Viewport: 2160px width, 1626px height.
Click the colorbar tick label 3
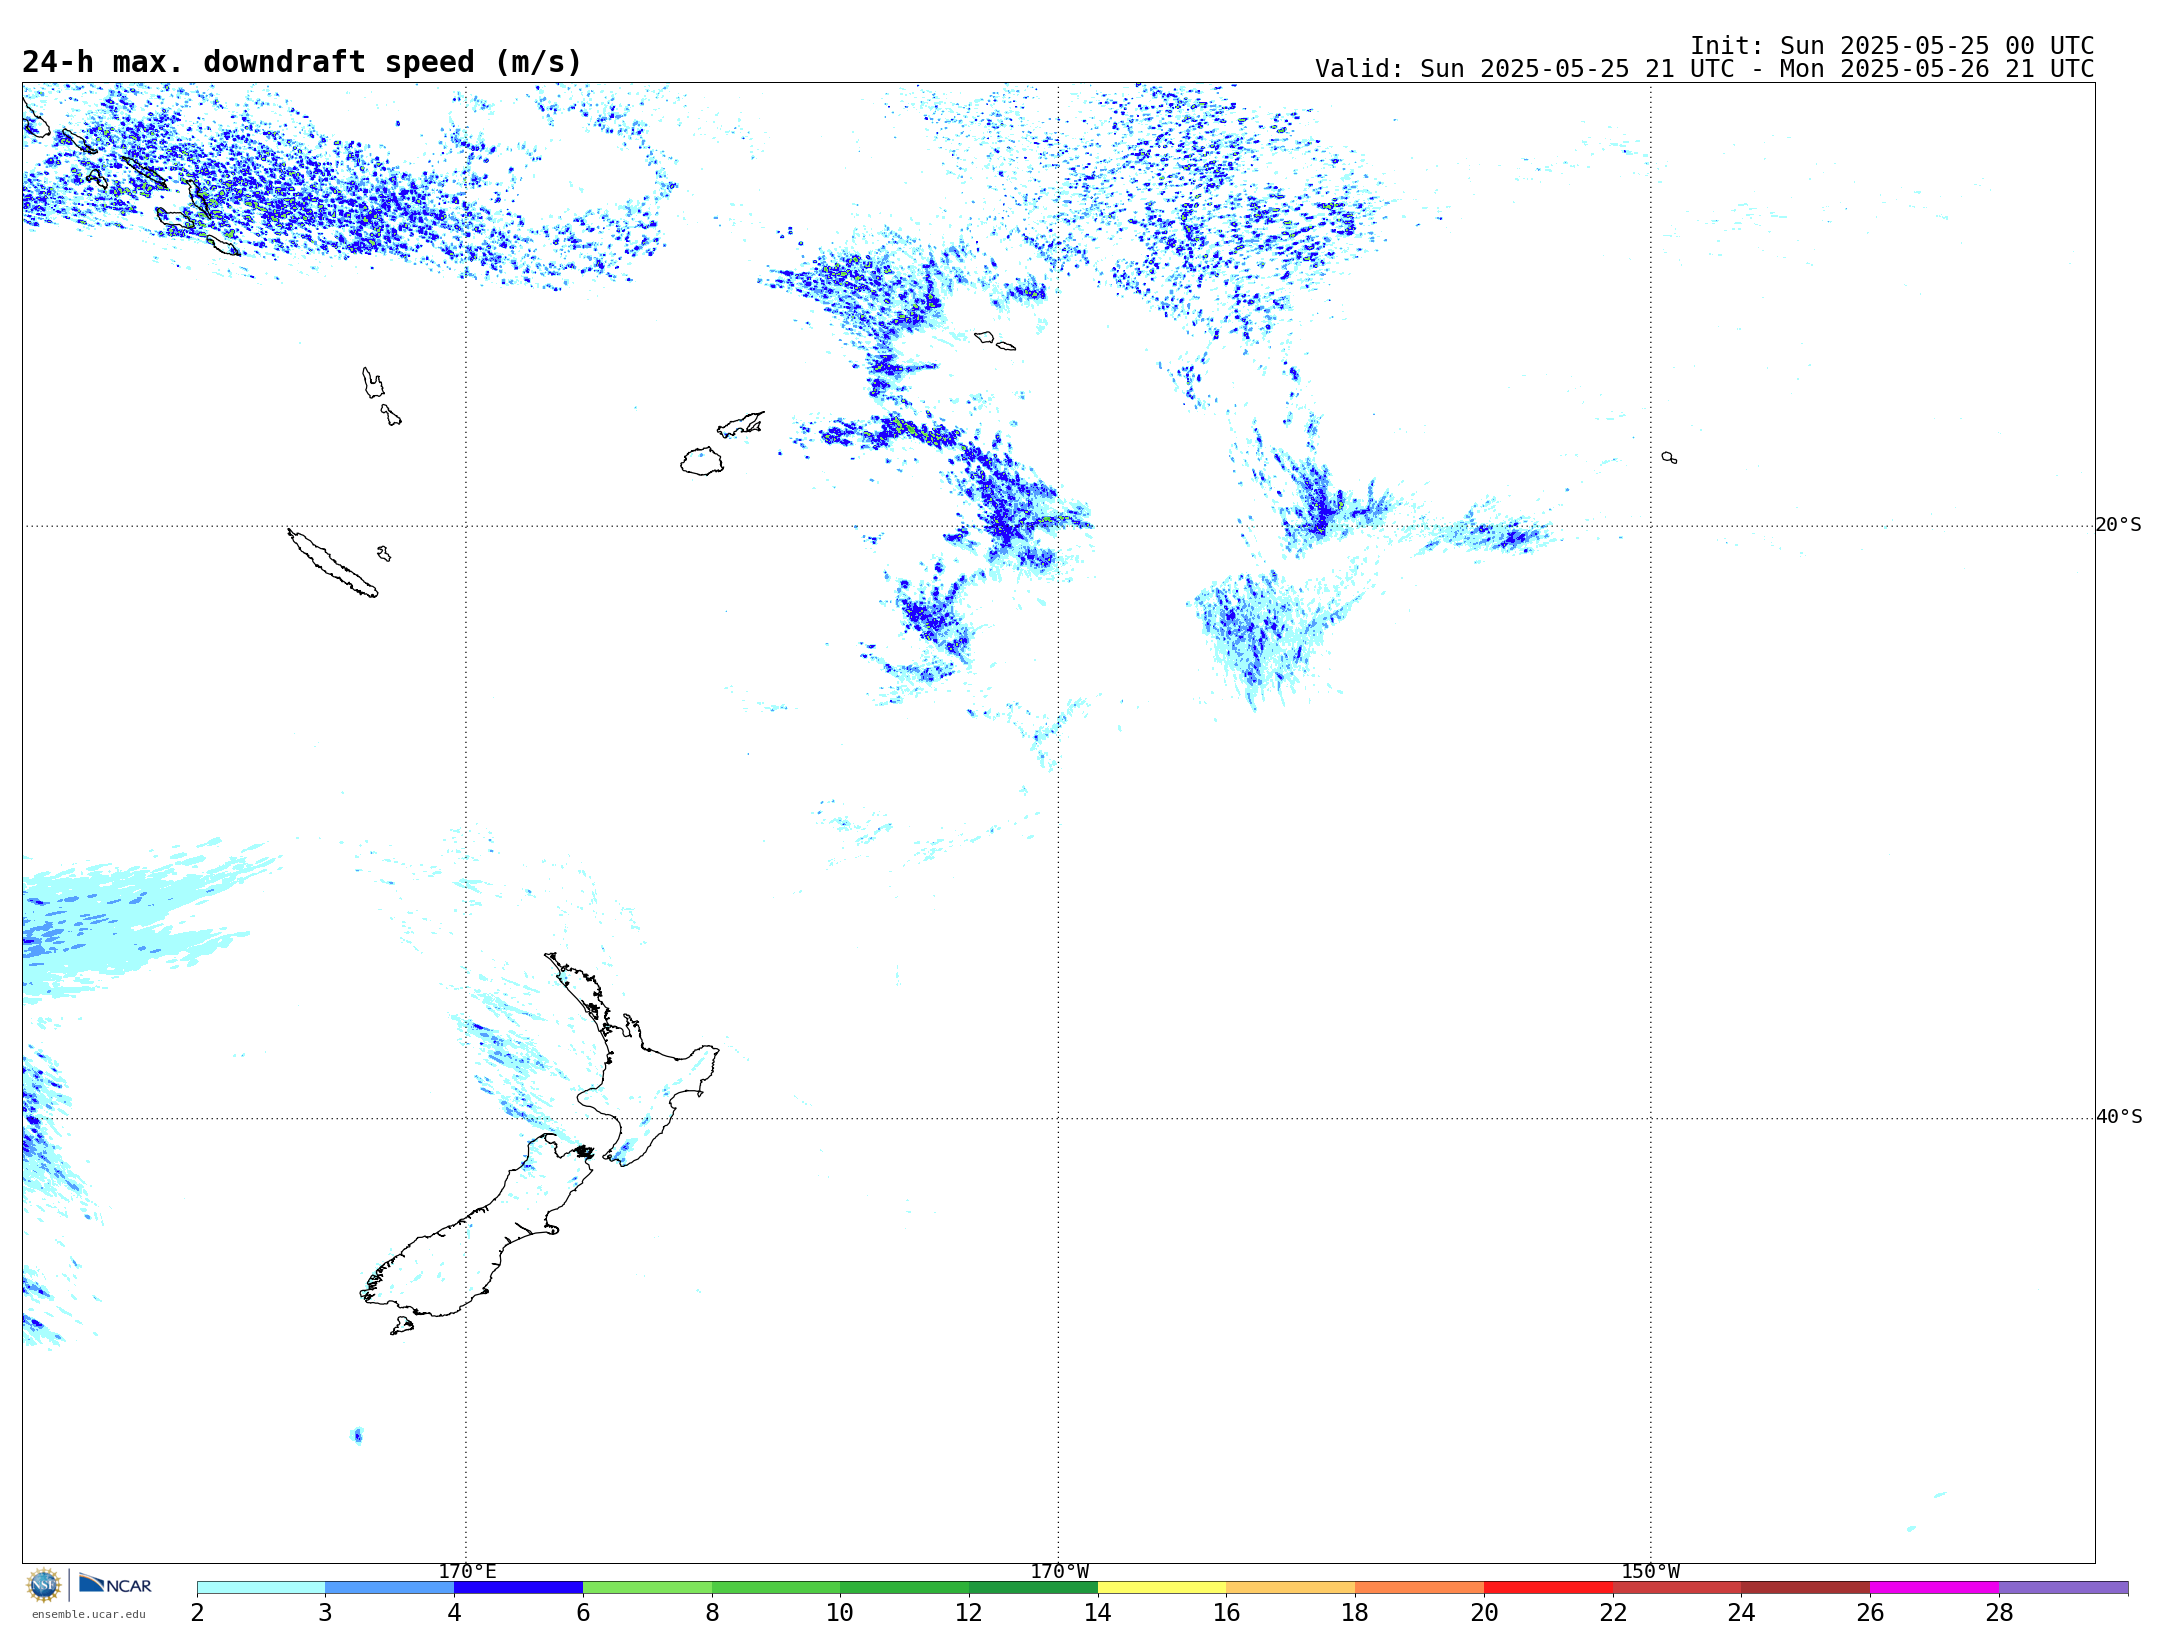pos(325,1612)
